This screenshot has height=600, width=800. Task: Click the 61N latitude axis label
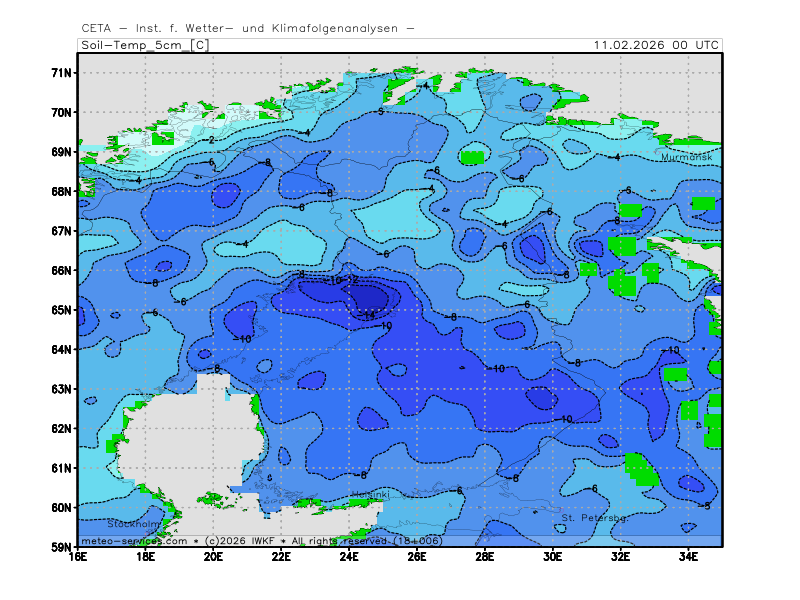click(62, 468)
